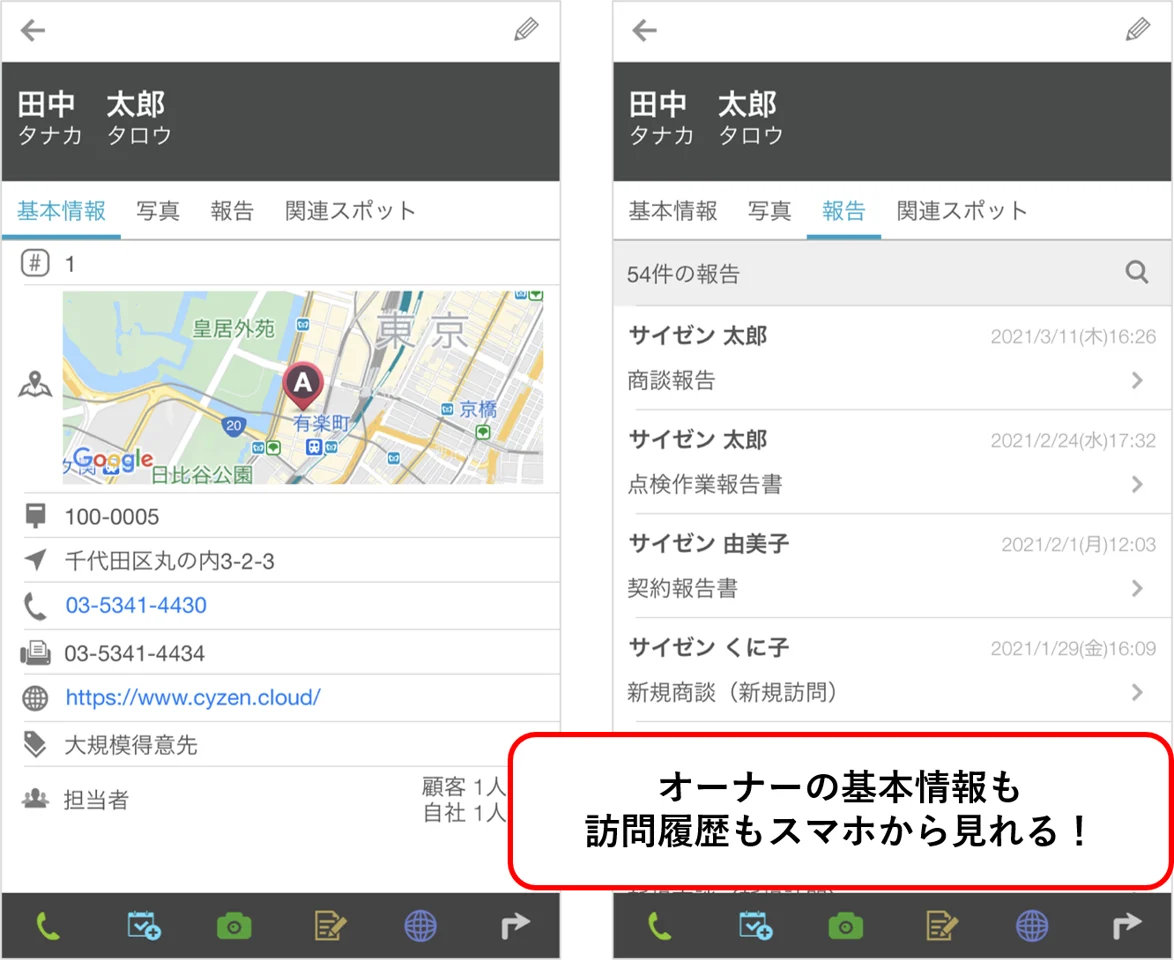Go back using right screen's arrow

pos(645,31)
